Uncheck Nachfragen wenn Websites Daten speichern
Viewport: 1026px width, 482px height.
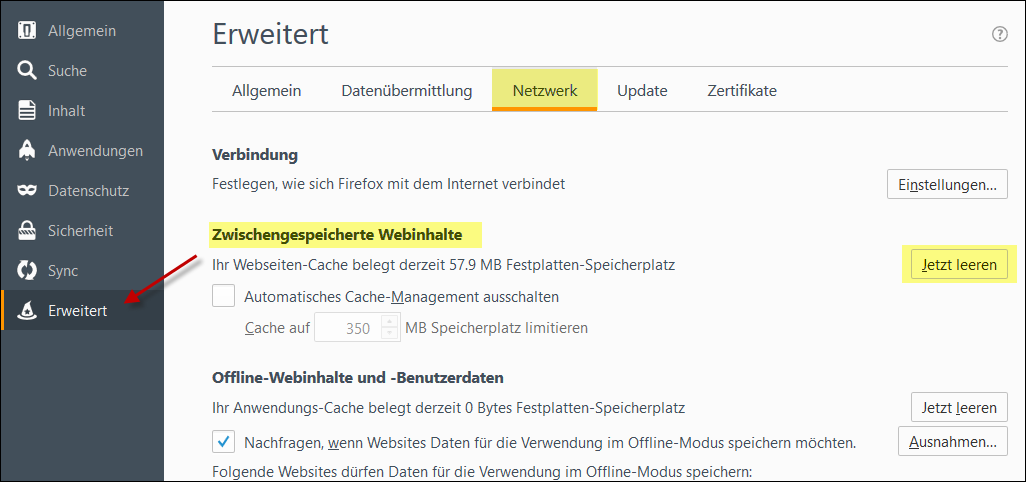(x=224, y=442)
